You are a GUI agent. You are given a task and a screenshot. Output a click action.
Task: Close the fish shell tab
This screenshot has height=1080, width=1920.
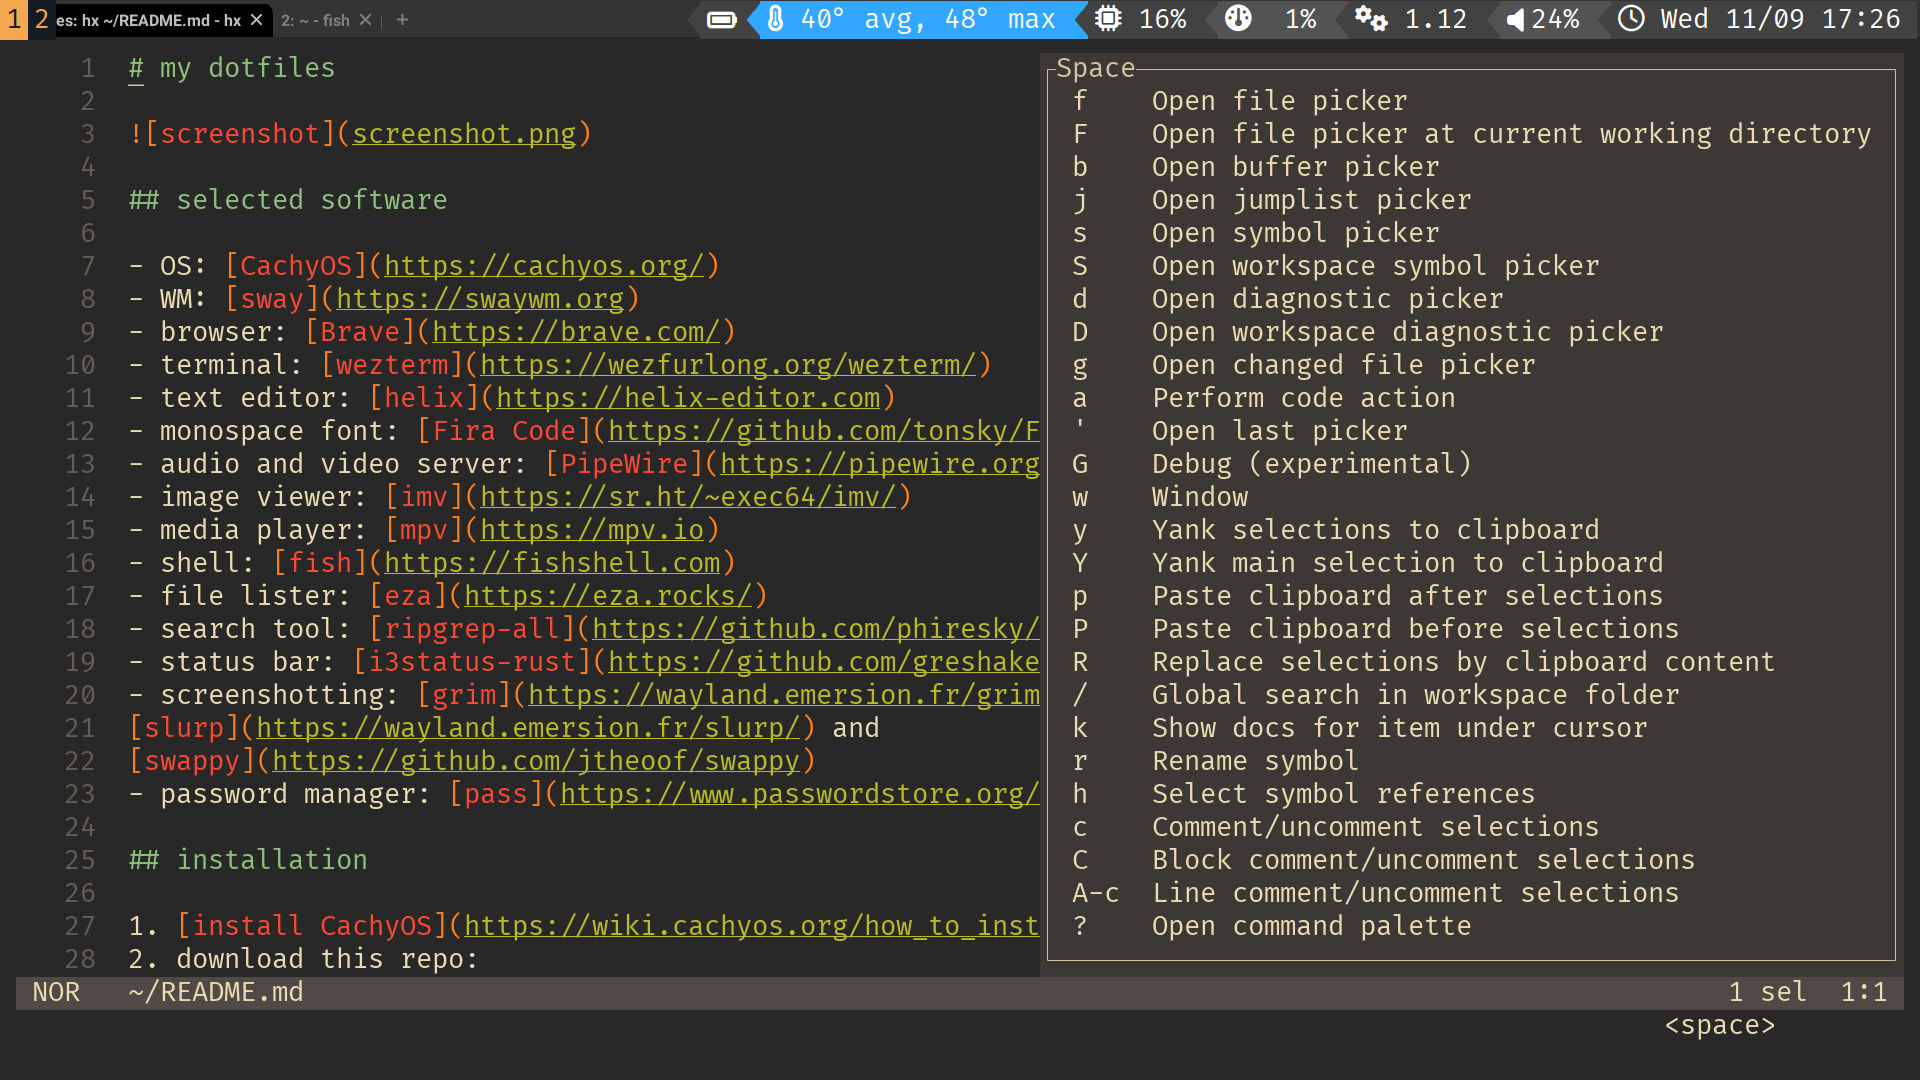tap(365, 20)
